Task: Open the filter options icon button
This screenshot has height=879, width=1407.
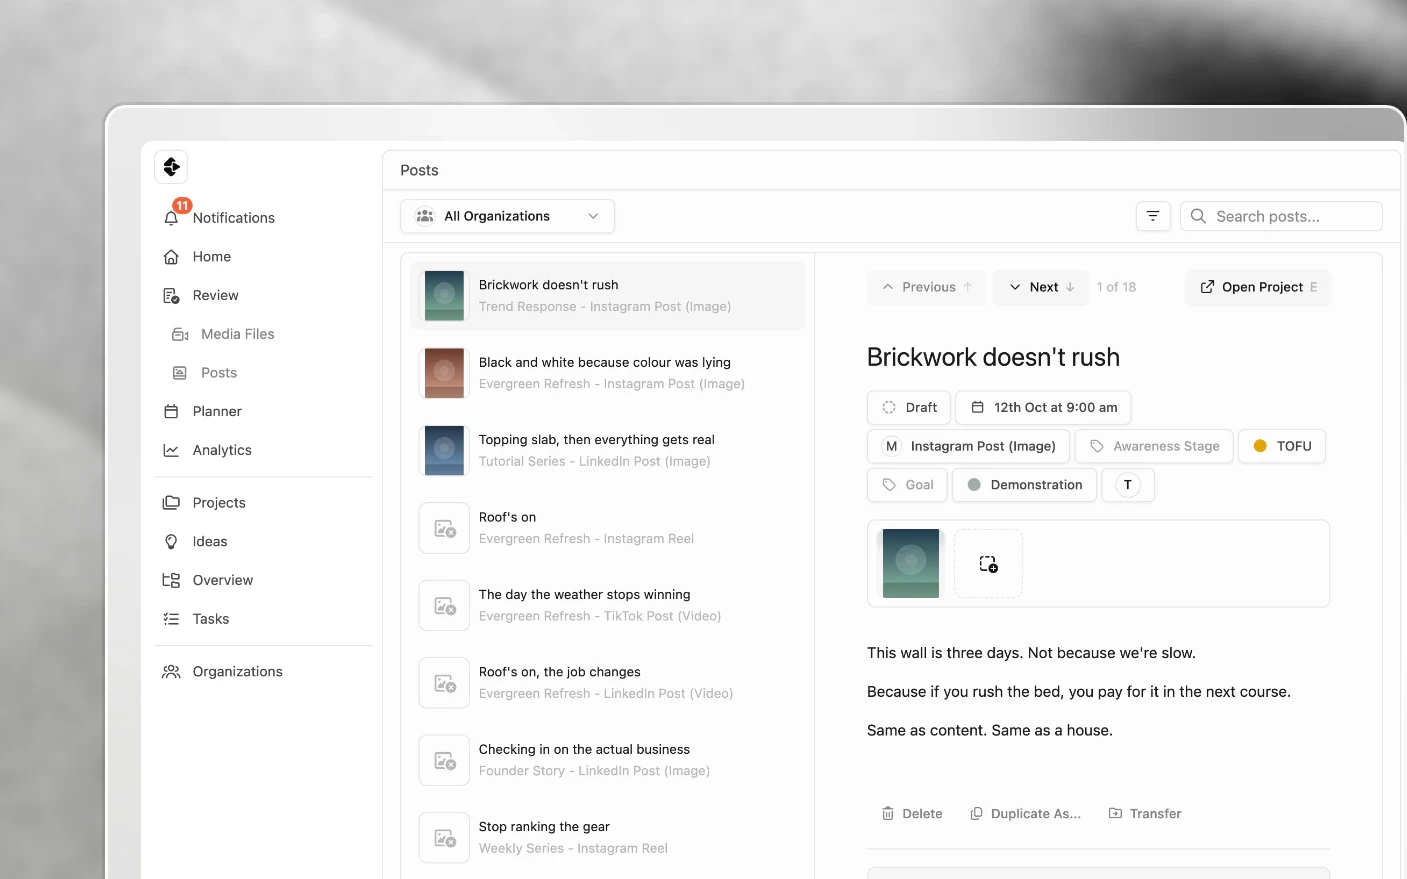Action: [1153, 216]
